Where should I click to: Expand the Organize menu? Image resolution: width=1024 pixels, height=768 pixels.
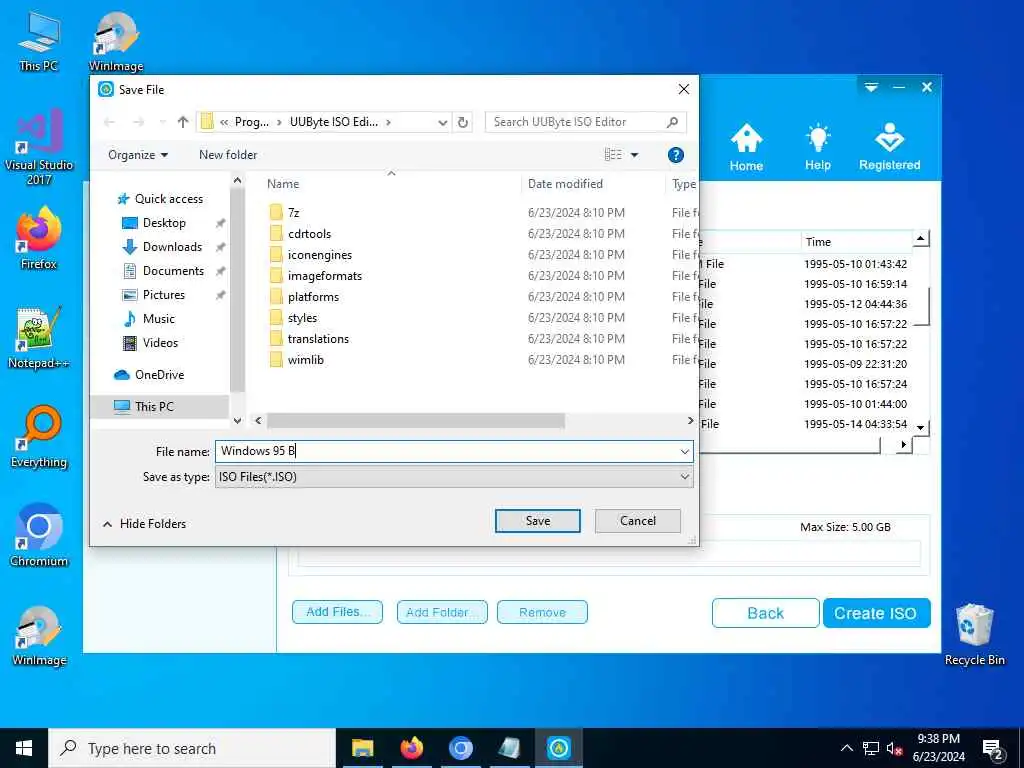(138, 155)
